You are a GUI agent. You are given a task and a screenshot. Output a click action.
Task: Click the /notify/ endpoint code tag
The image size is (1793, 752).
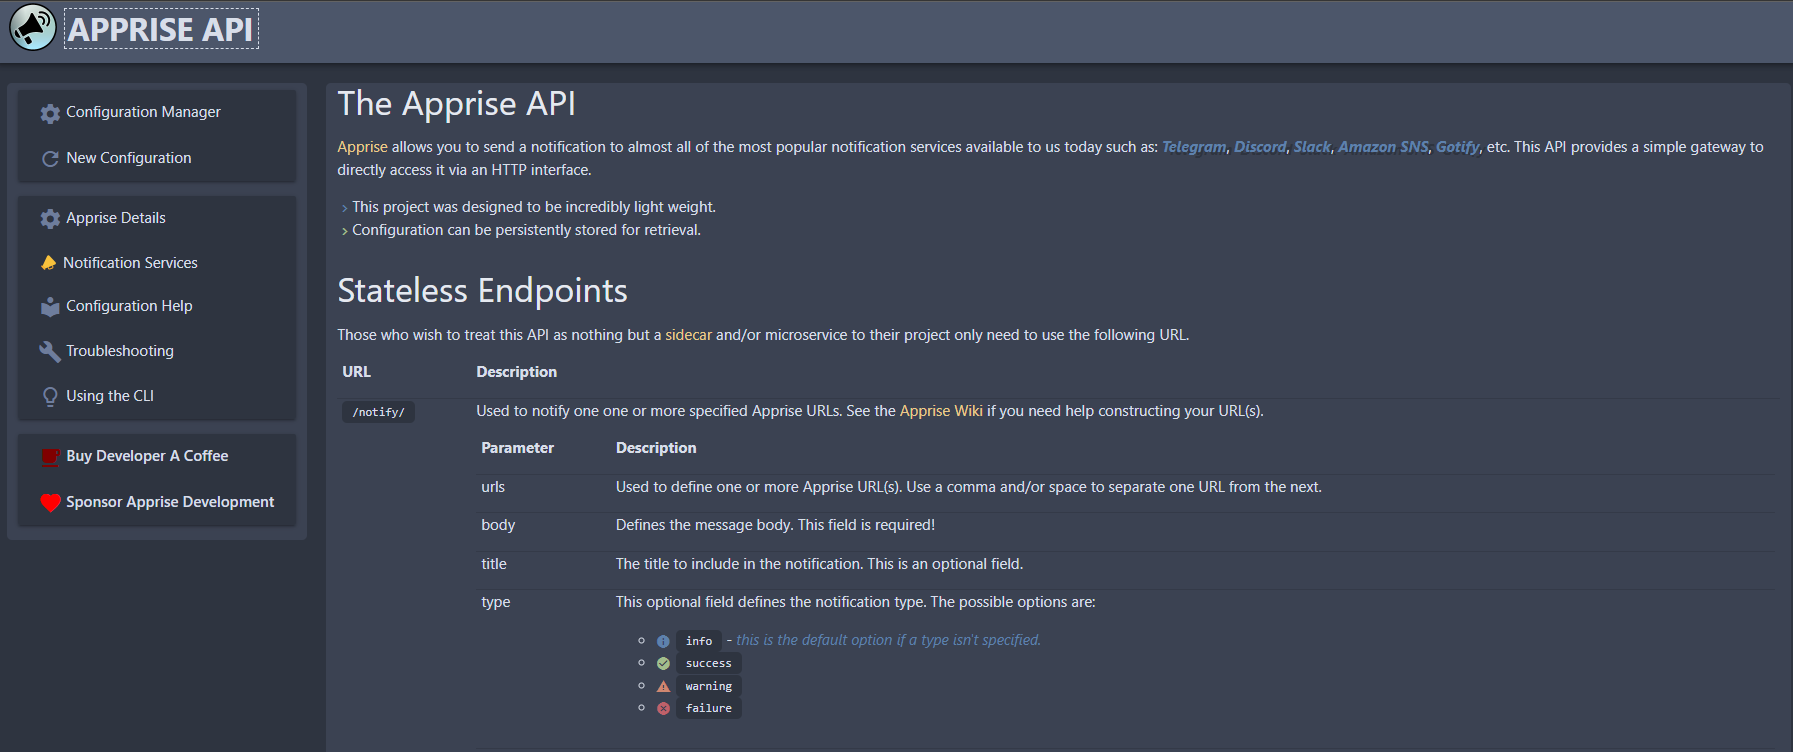[x=378, y=412]
